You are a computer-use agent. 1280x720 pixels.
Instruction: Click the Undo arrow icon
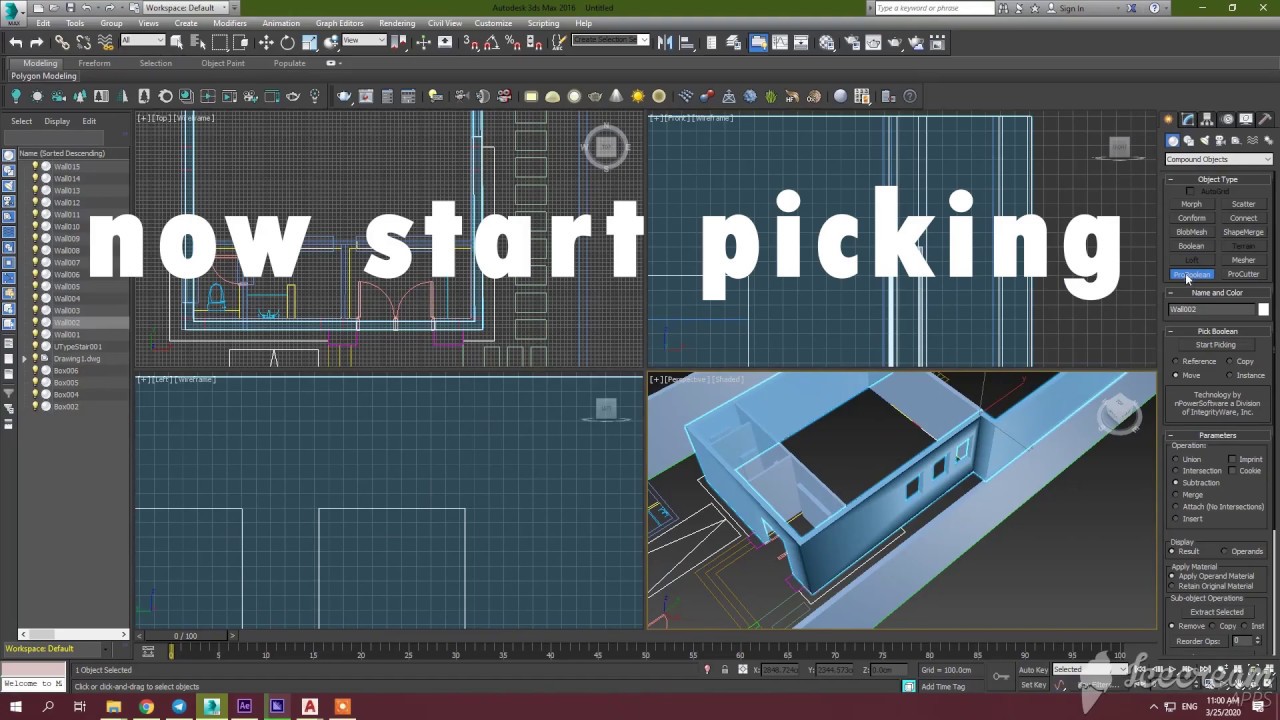coord(16,42)
